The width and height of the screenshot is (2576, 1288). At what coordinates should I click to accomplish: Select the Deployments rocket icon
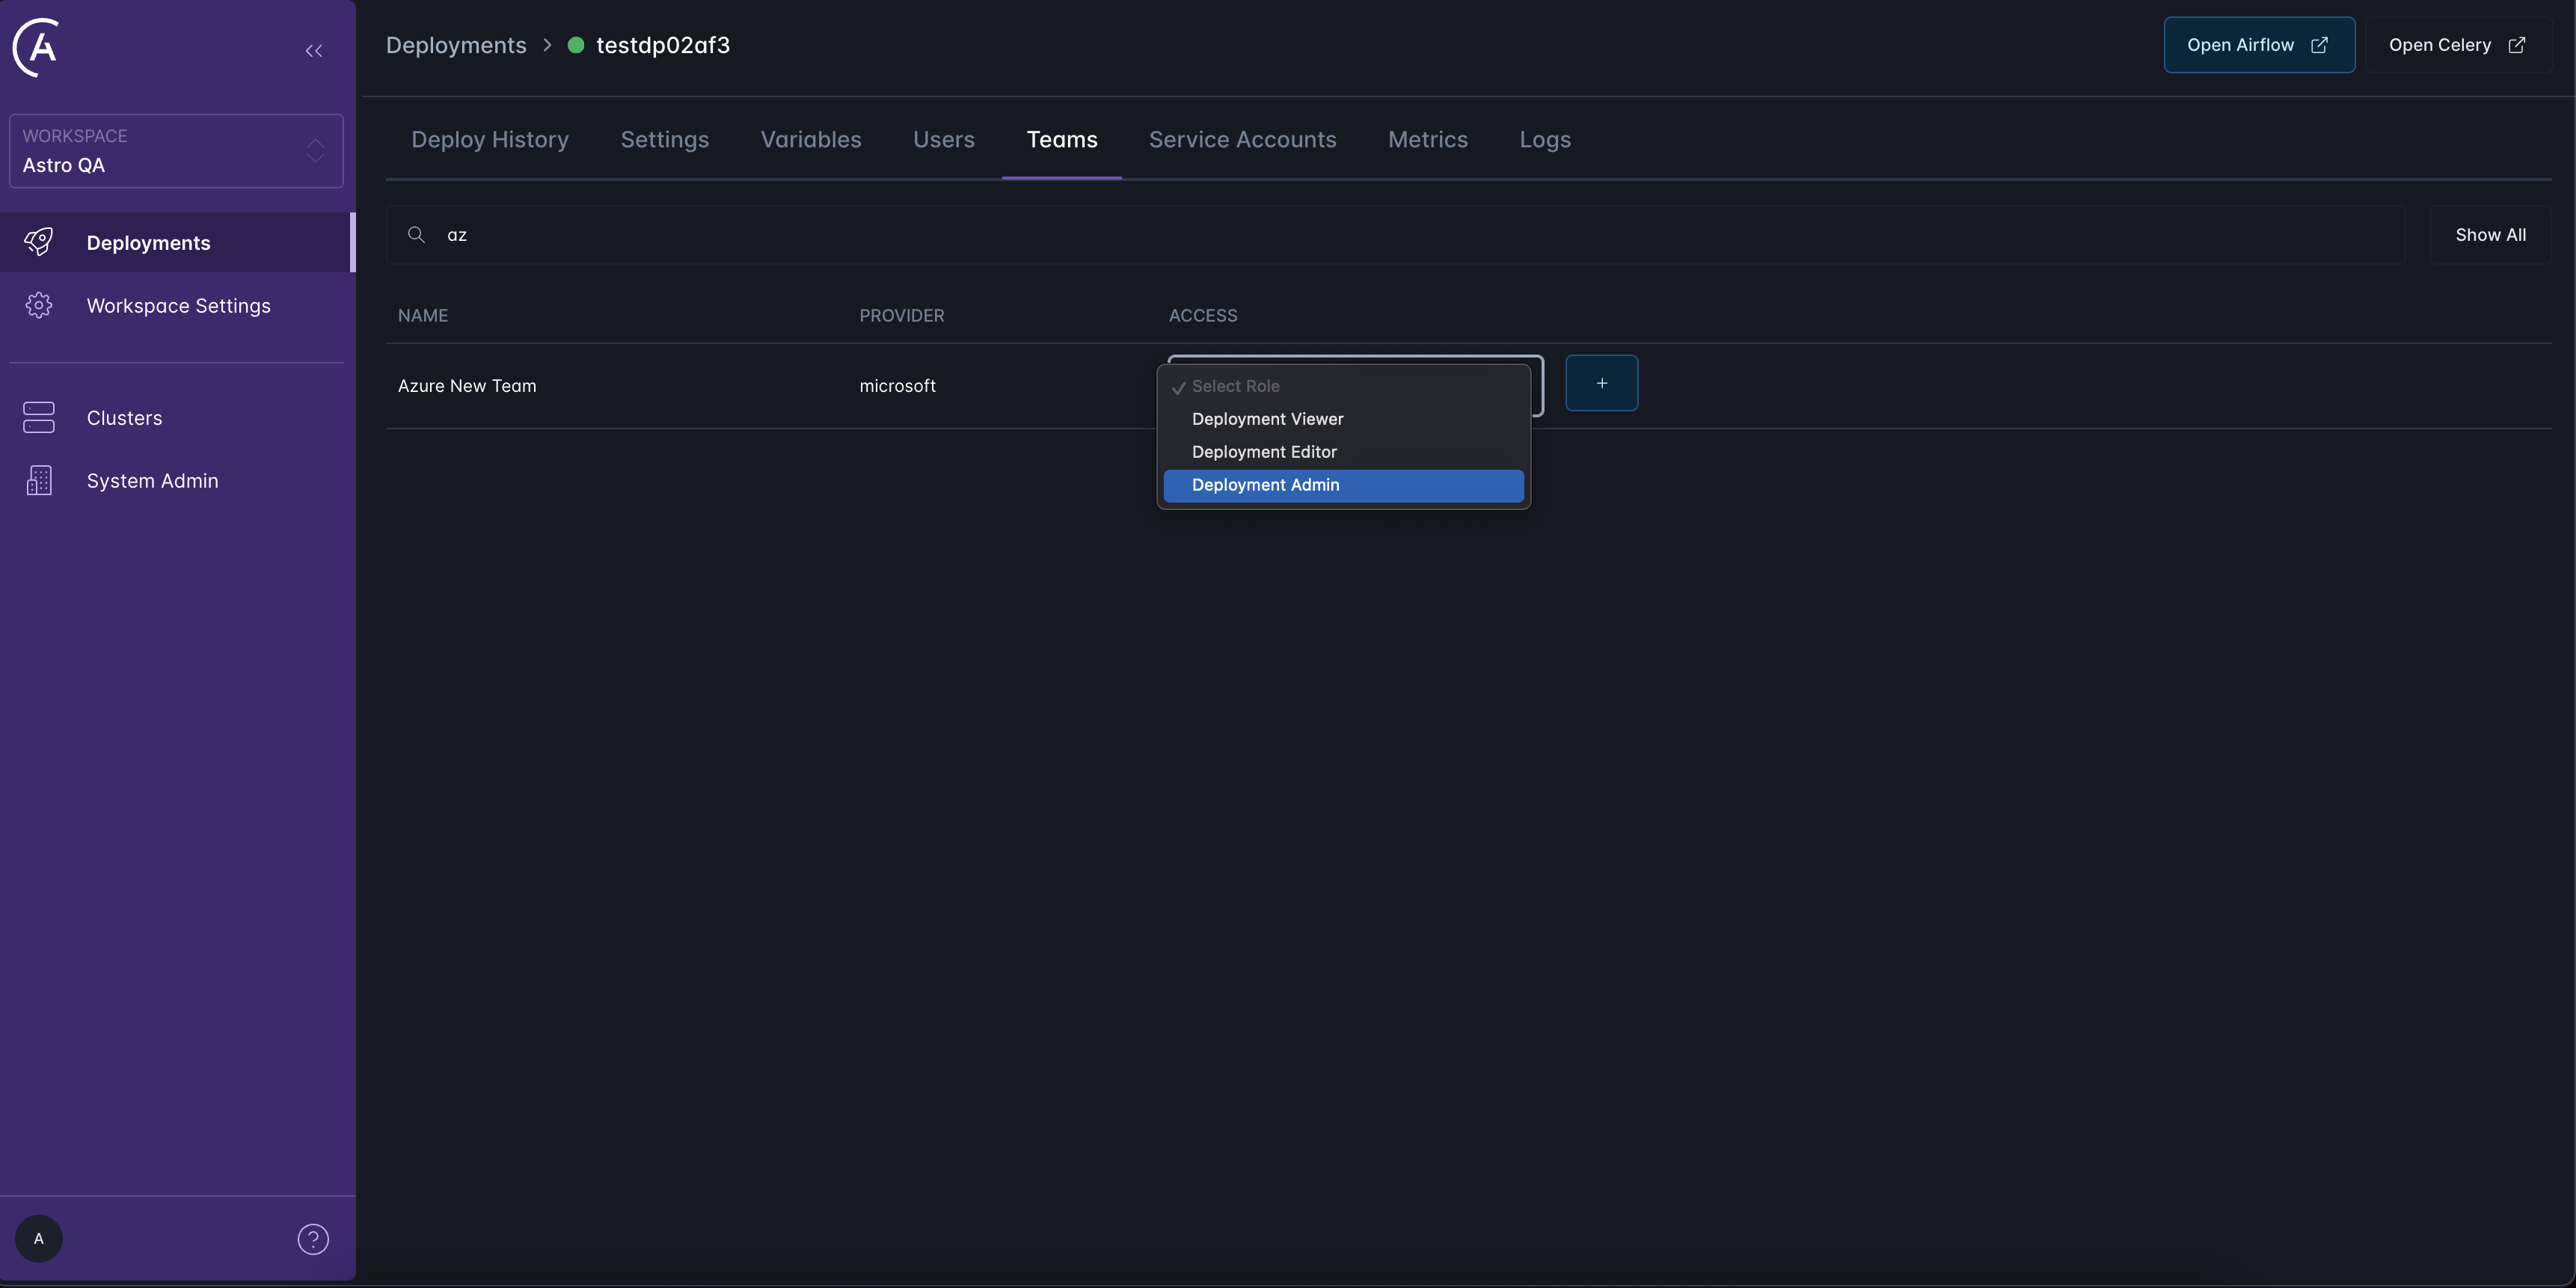(38, 242)
